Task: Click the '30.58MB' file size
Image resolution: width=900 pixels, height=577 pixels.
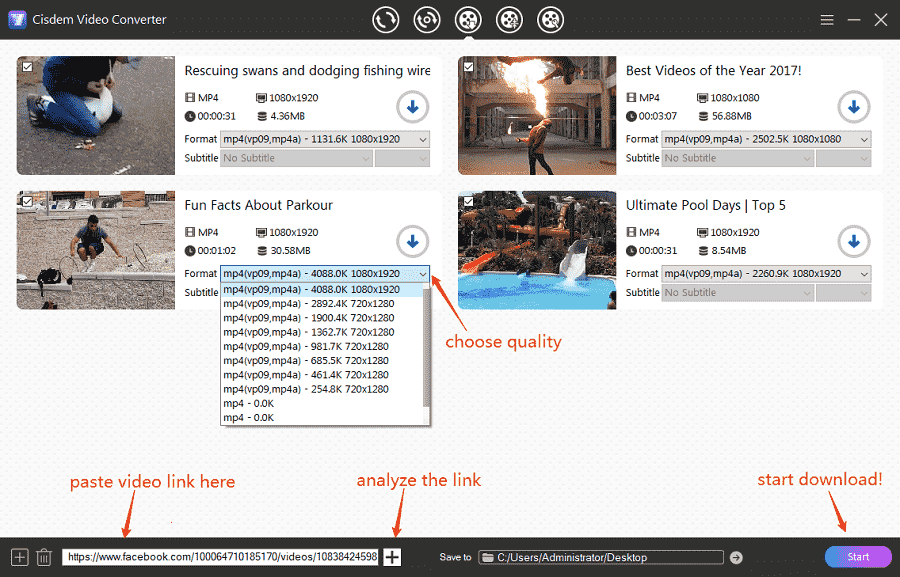Action: pos(290,251)
